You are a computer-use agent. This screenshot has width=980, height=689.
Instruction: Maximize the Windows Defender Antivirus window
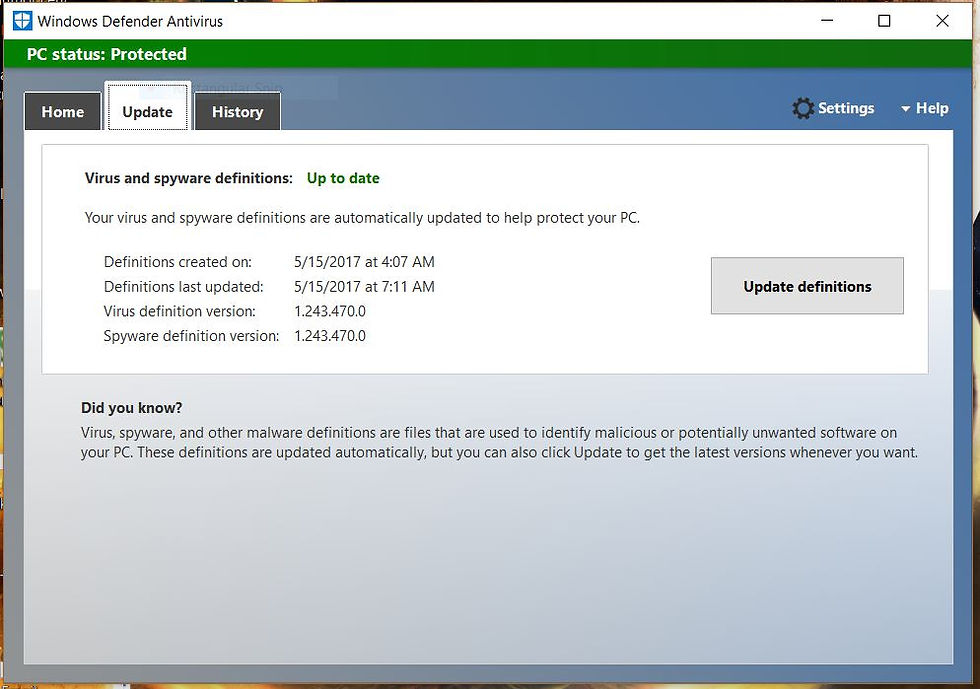pyautogui.click(x=884, y=21)
